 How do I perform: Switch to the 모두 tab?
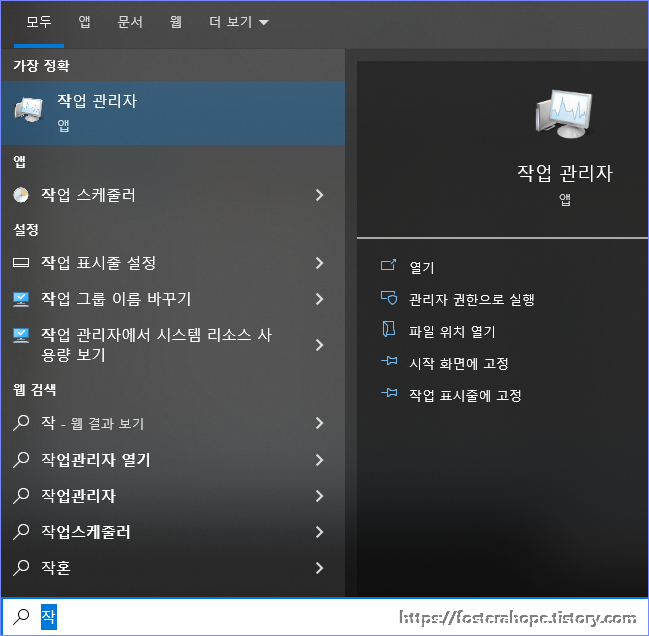39,22
